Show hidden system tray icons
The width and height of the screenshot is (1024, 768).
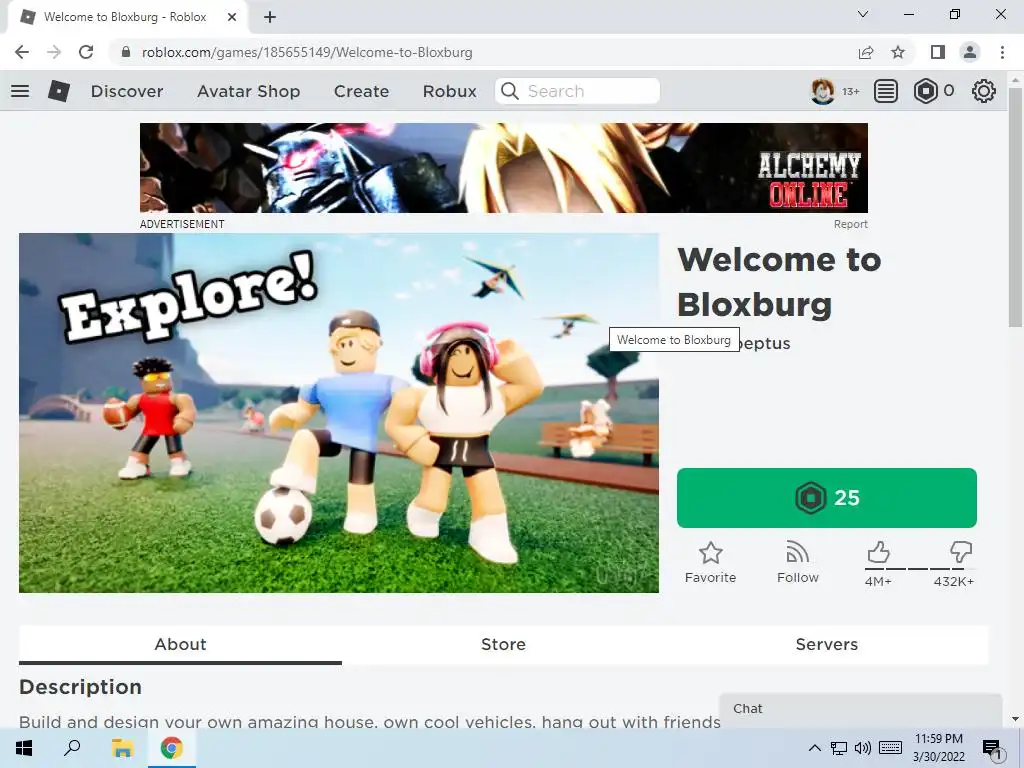click(814, 748)
